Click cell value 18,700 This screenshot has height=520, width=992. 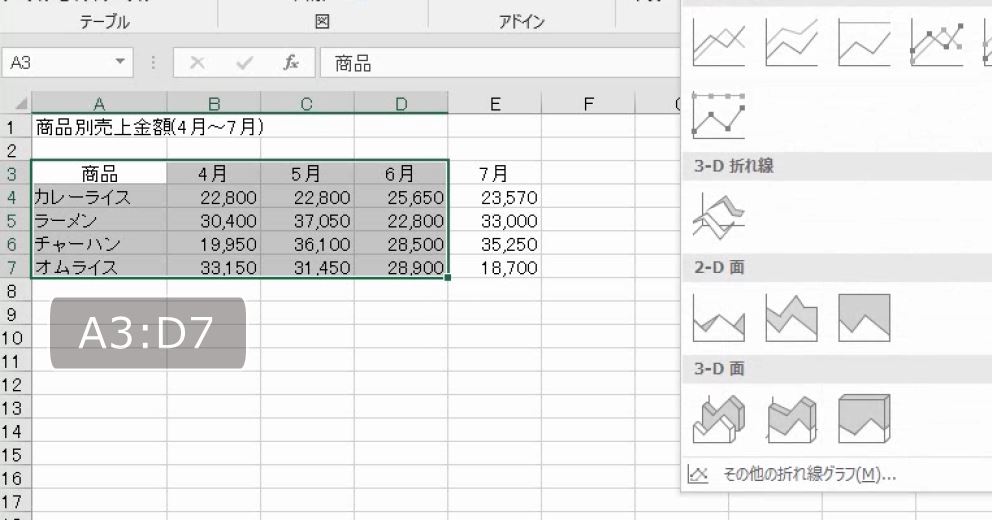click(495, 267)
